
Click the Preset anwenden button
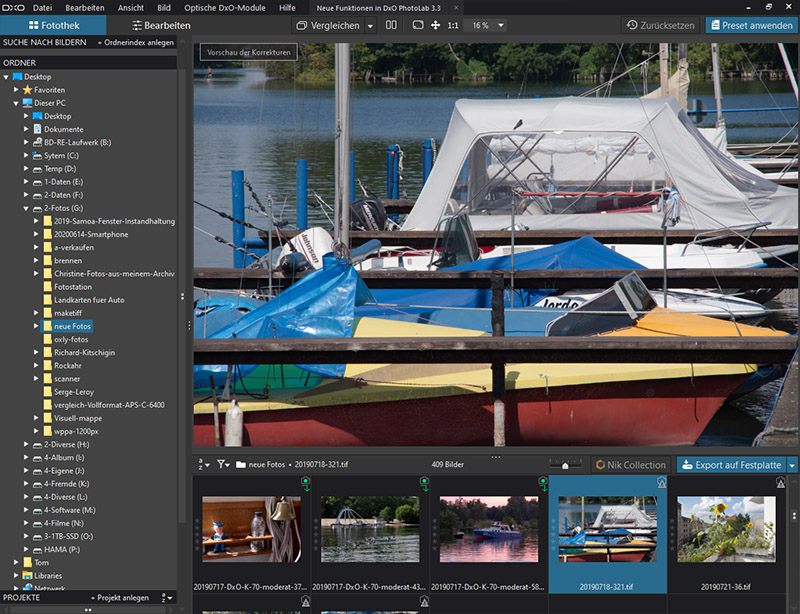click(750, 25)
